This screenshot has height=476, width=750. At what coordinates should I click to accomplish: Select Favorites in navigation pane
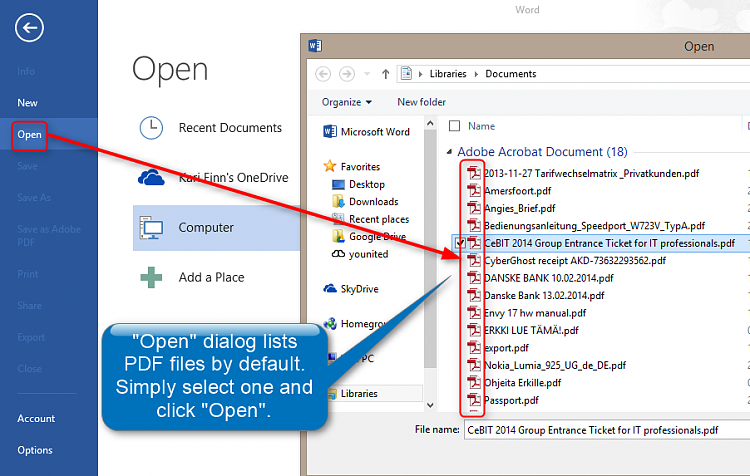(x=352, y=166)
